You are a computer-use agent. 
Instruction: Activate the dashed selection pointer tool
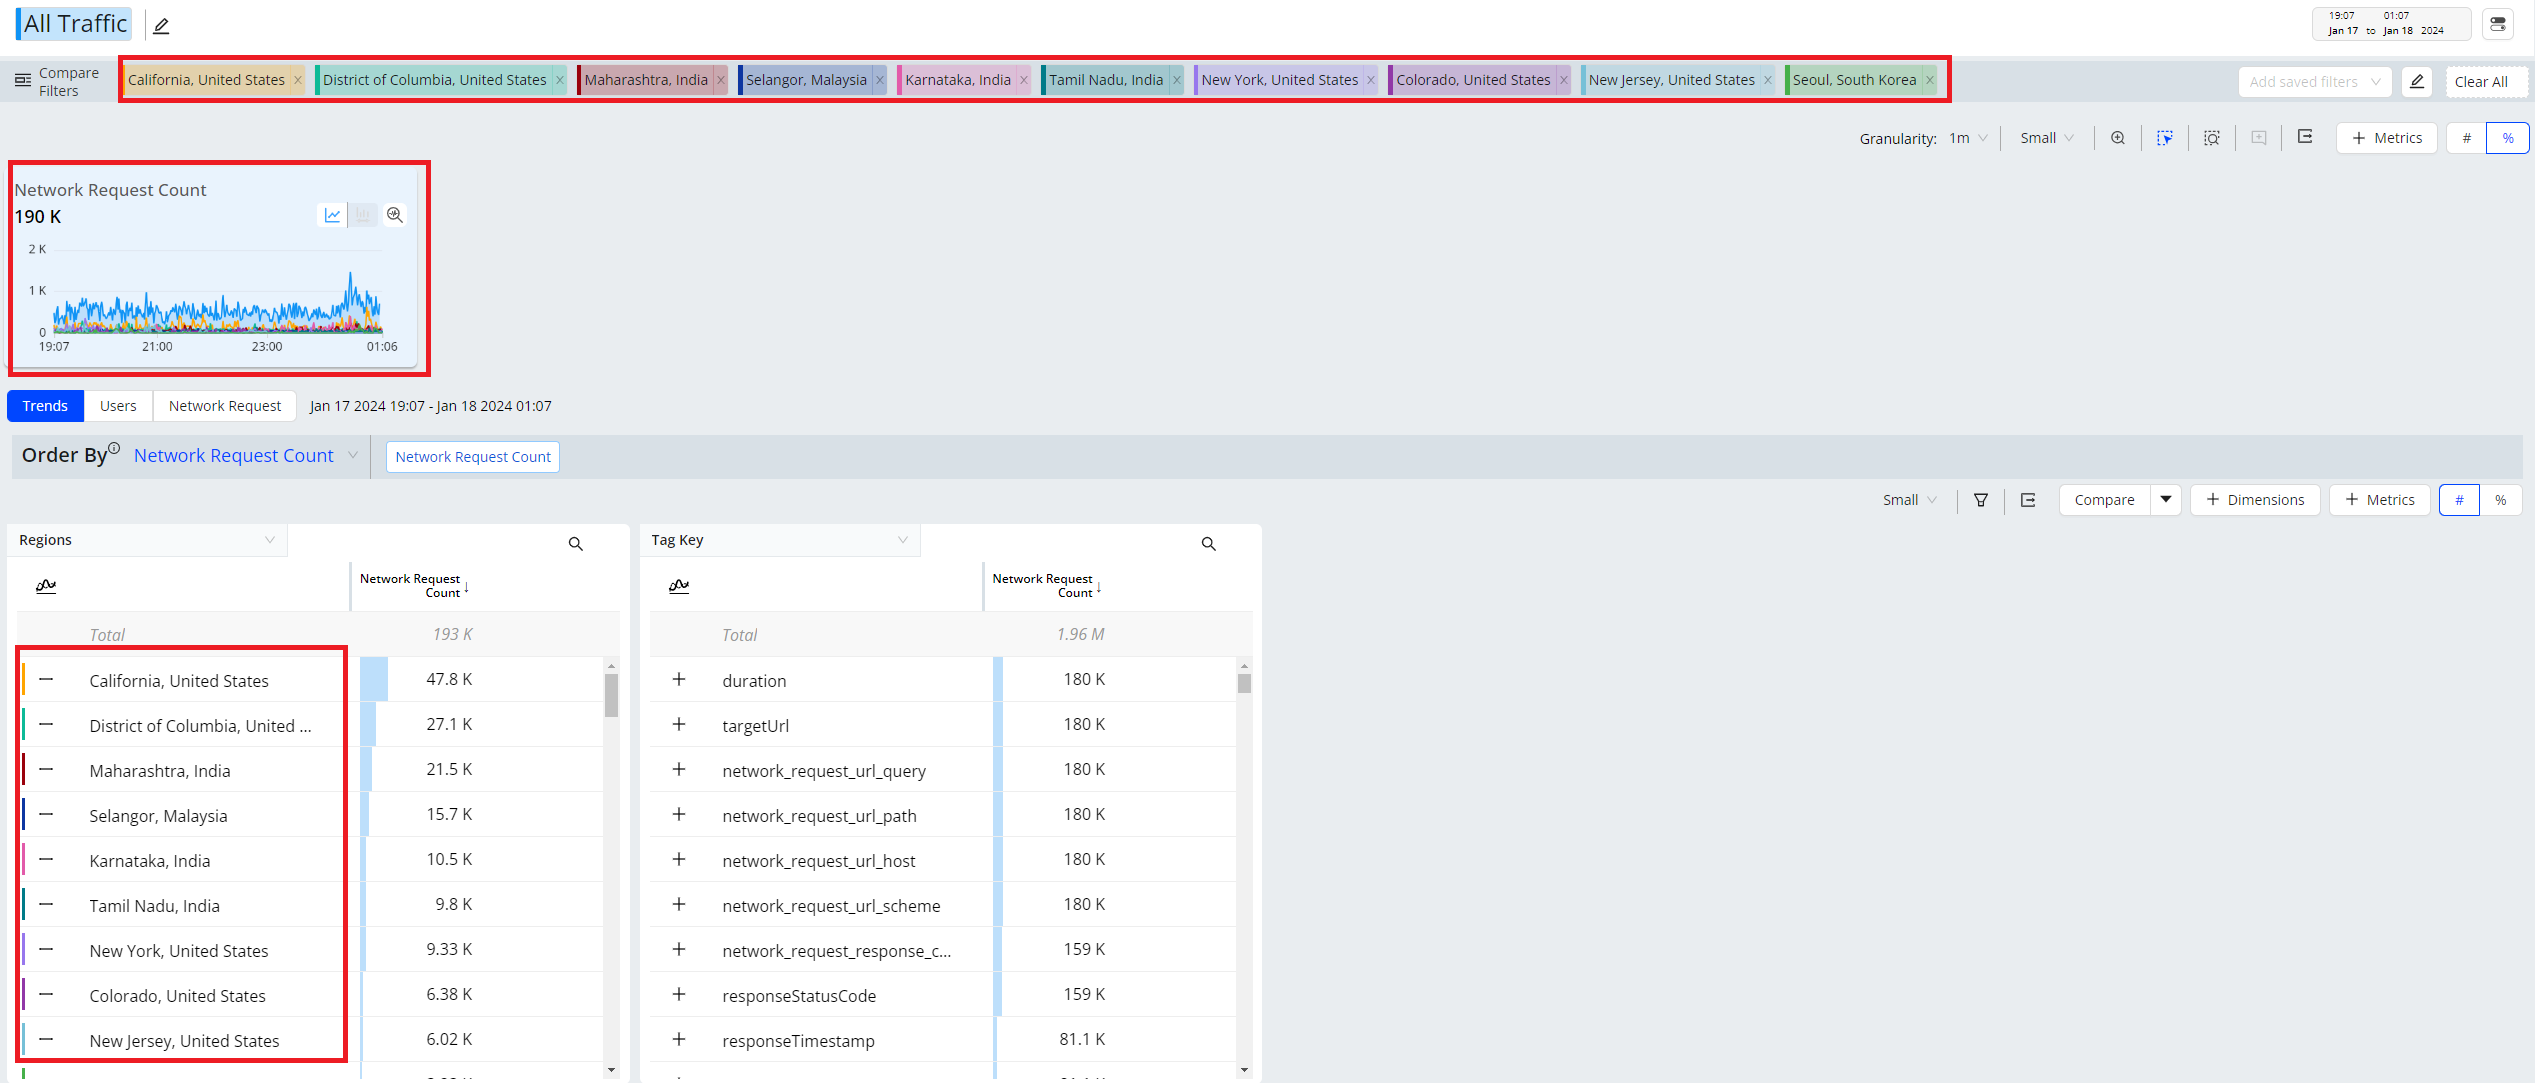point(2164,138)
